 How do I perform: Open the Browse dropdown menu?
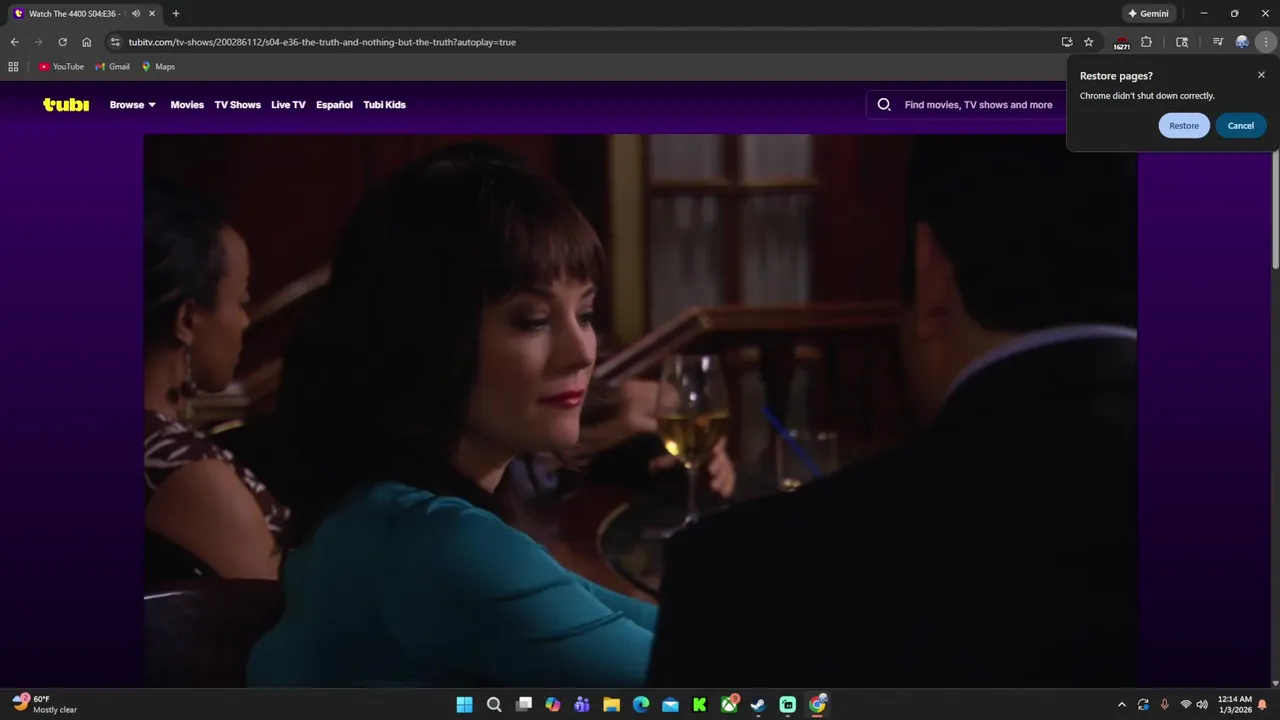click(133, 104)
